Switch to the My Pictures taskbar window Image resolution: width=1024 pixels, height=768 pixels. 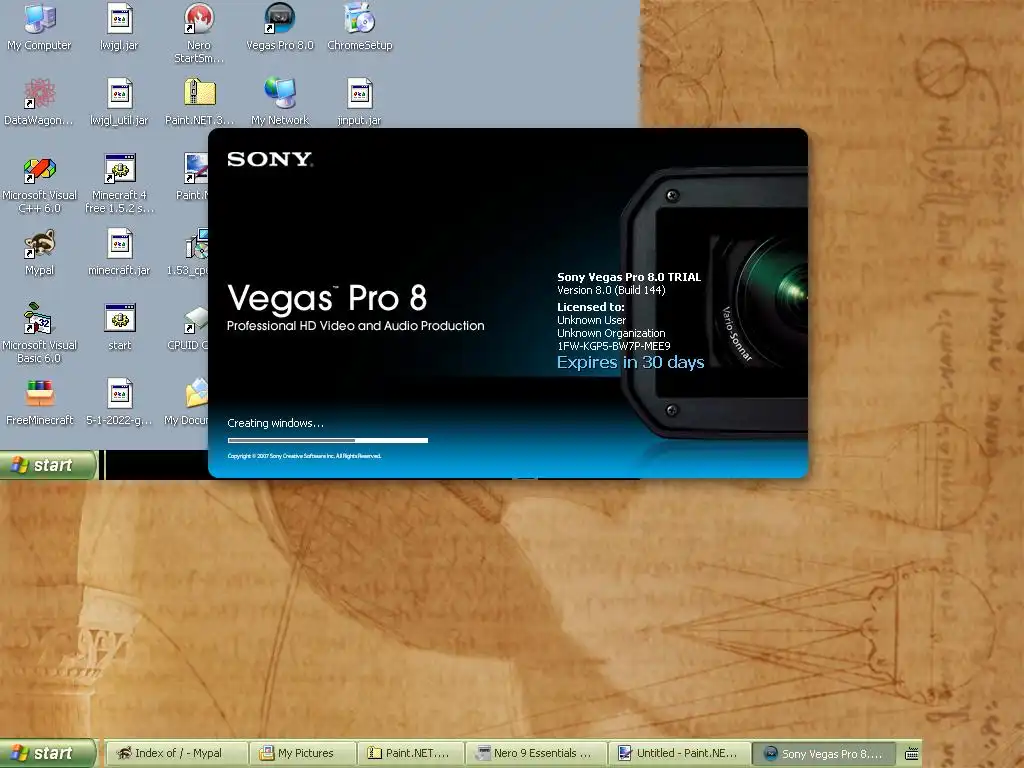click(304, 754)
